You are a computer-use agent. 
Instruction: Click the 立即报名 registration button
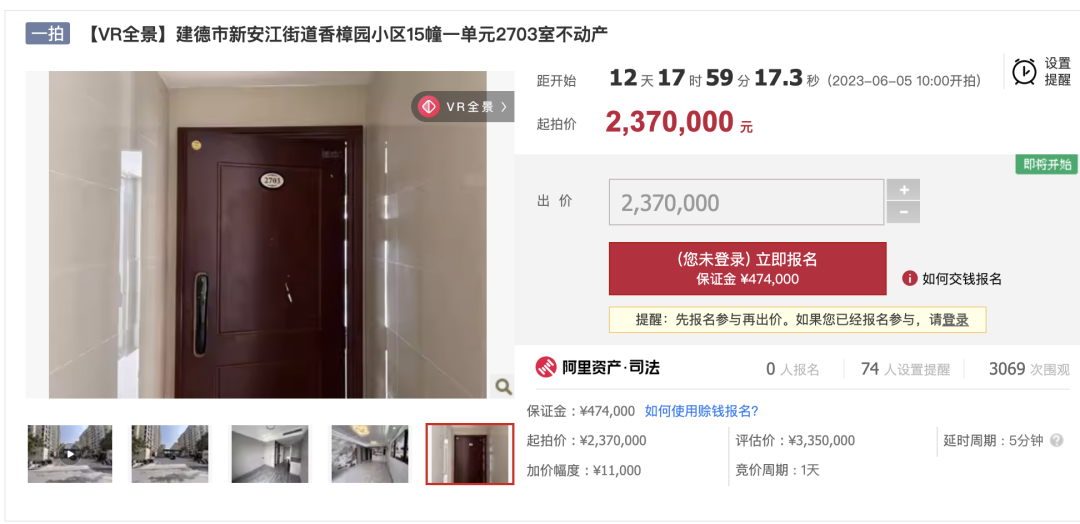point(747,269)
